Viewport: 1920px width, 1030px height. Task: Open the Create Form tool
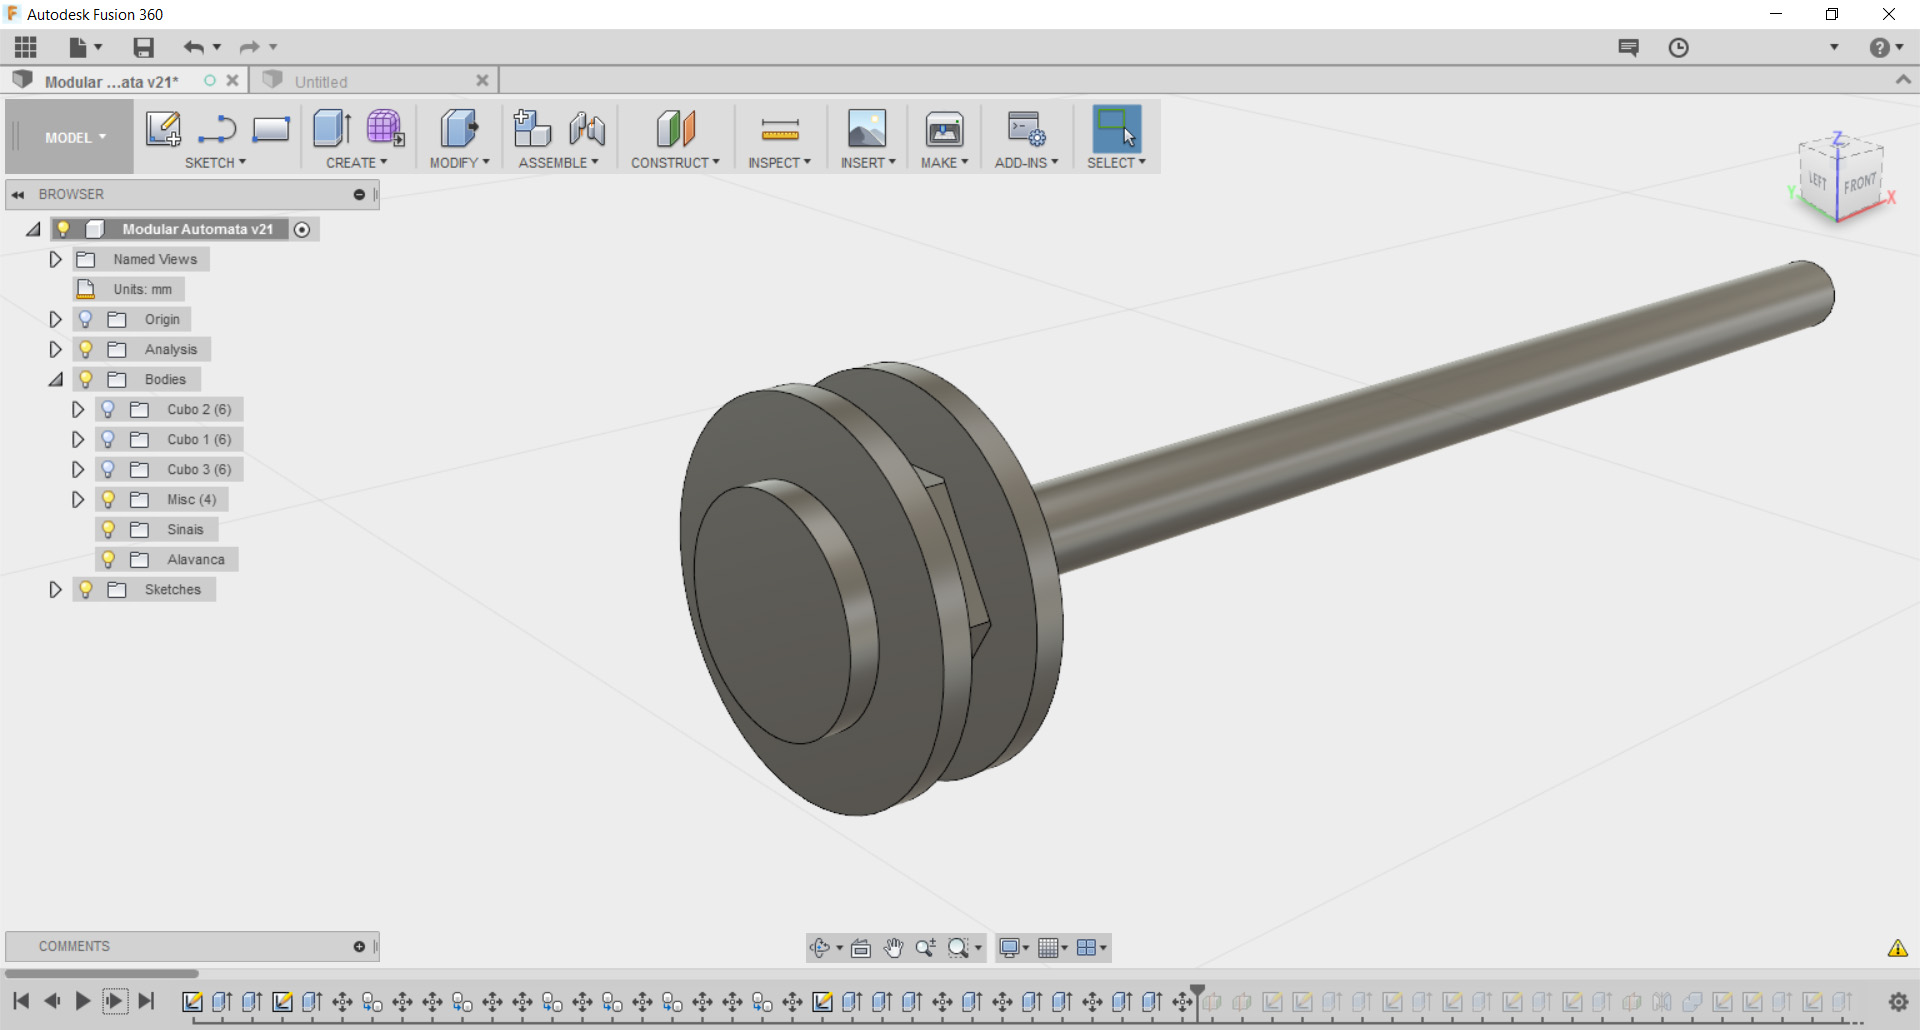(x=385, y=129)
